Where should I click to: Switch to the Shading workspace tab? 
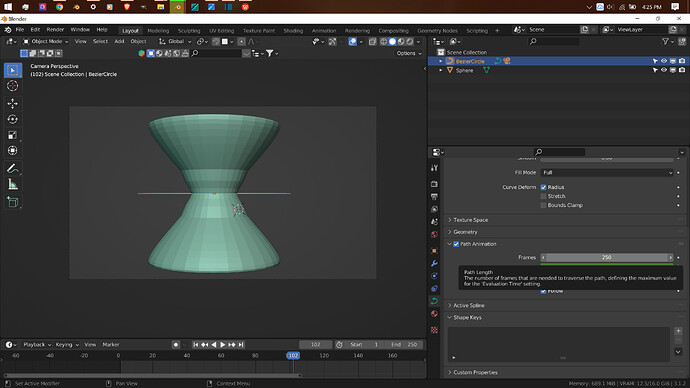click(x=293, y=30)
